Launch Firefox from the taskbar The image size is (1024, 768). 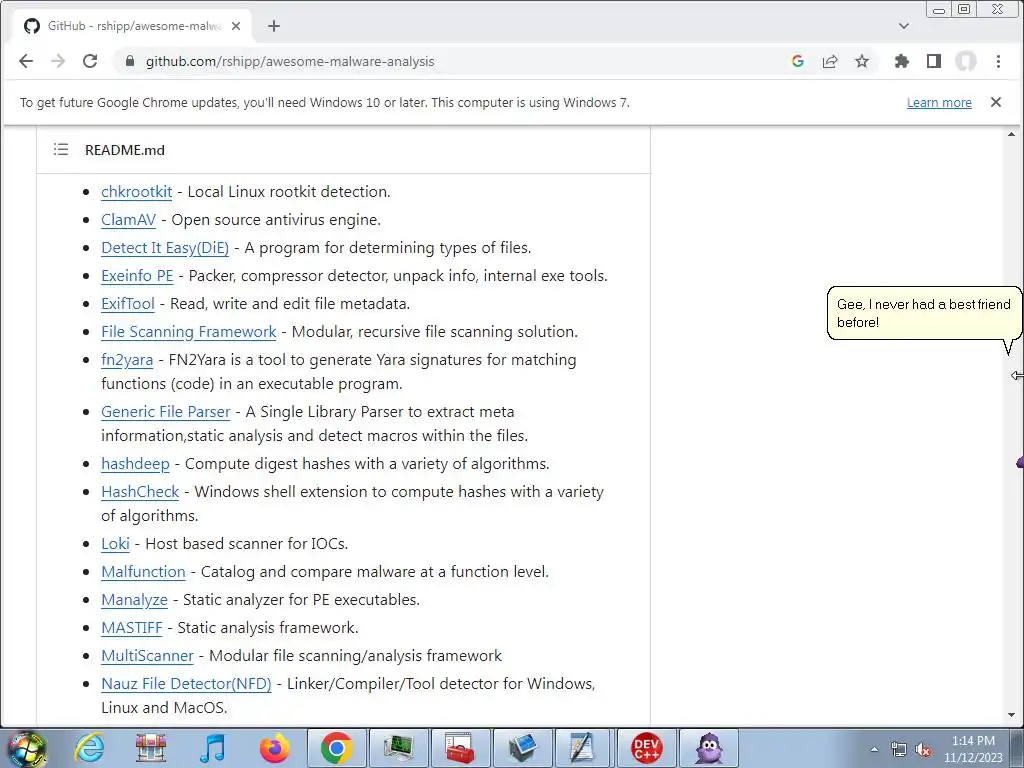[274, 748]
